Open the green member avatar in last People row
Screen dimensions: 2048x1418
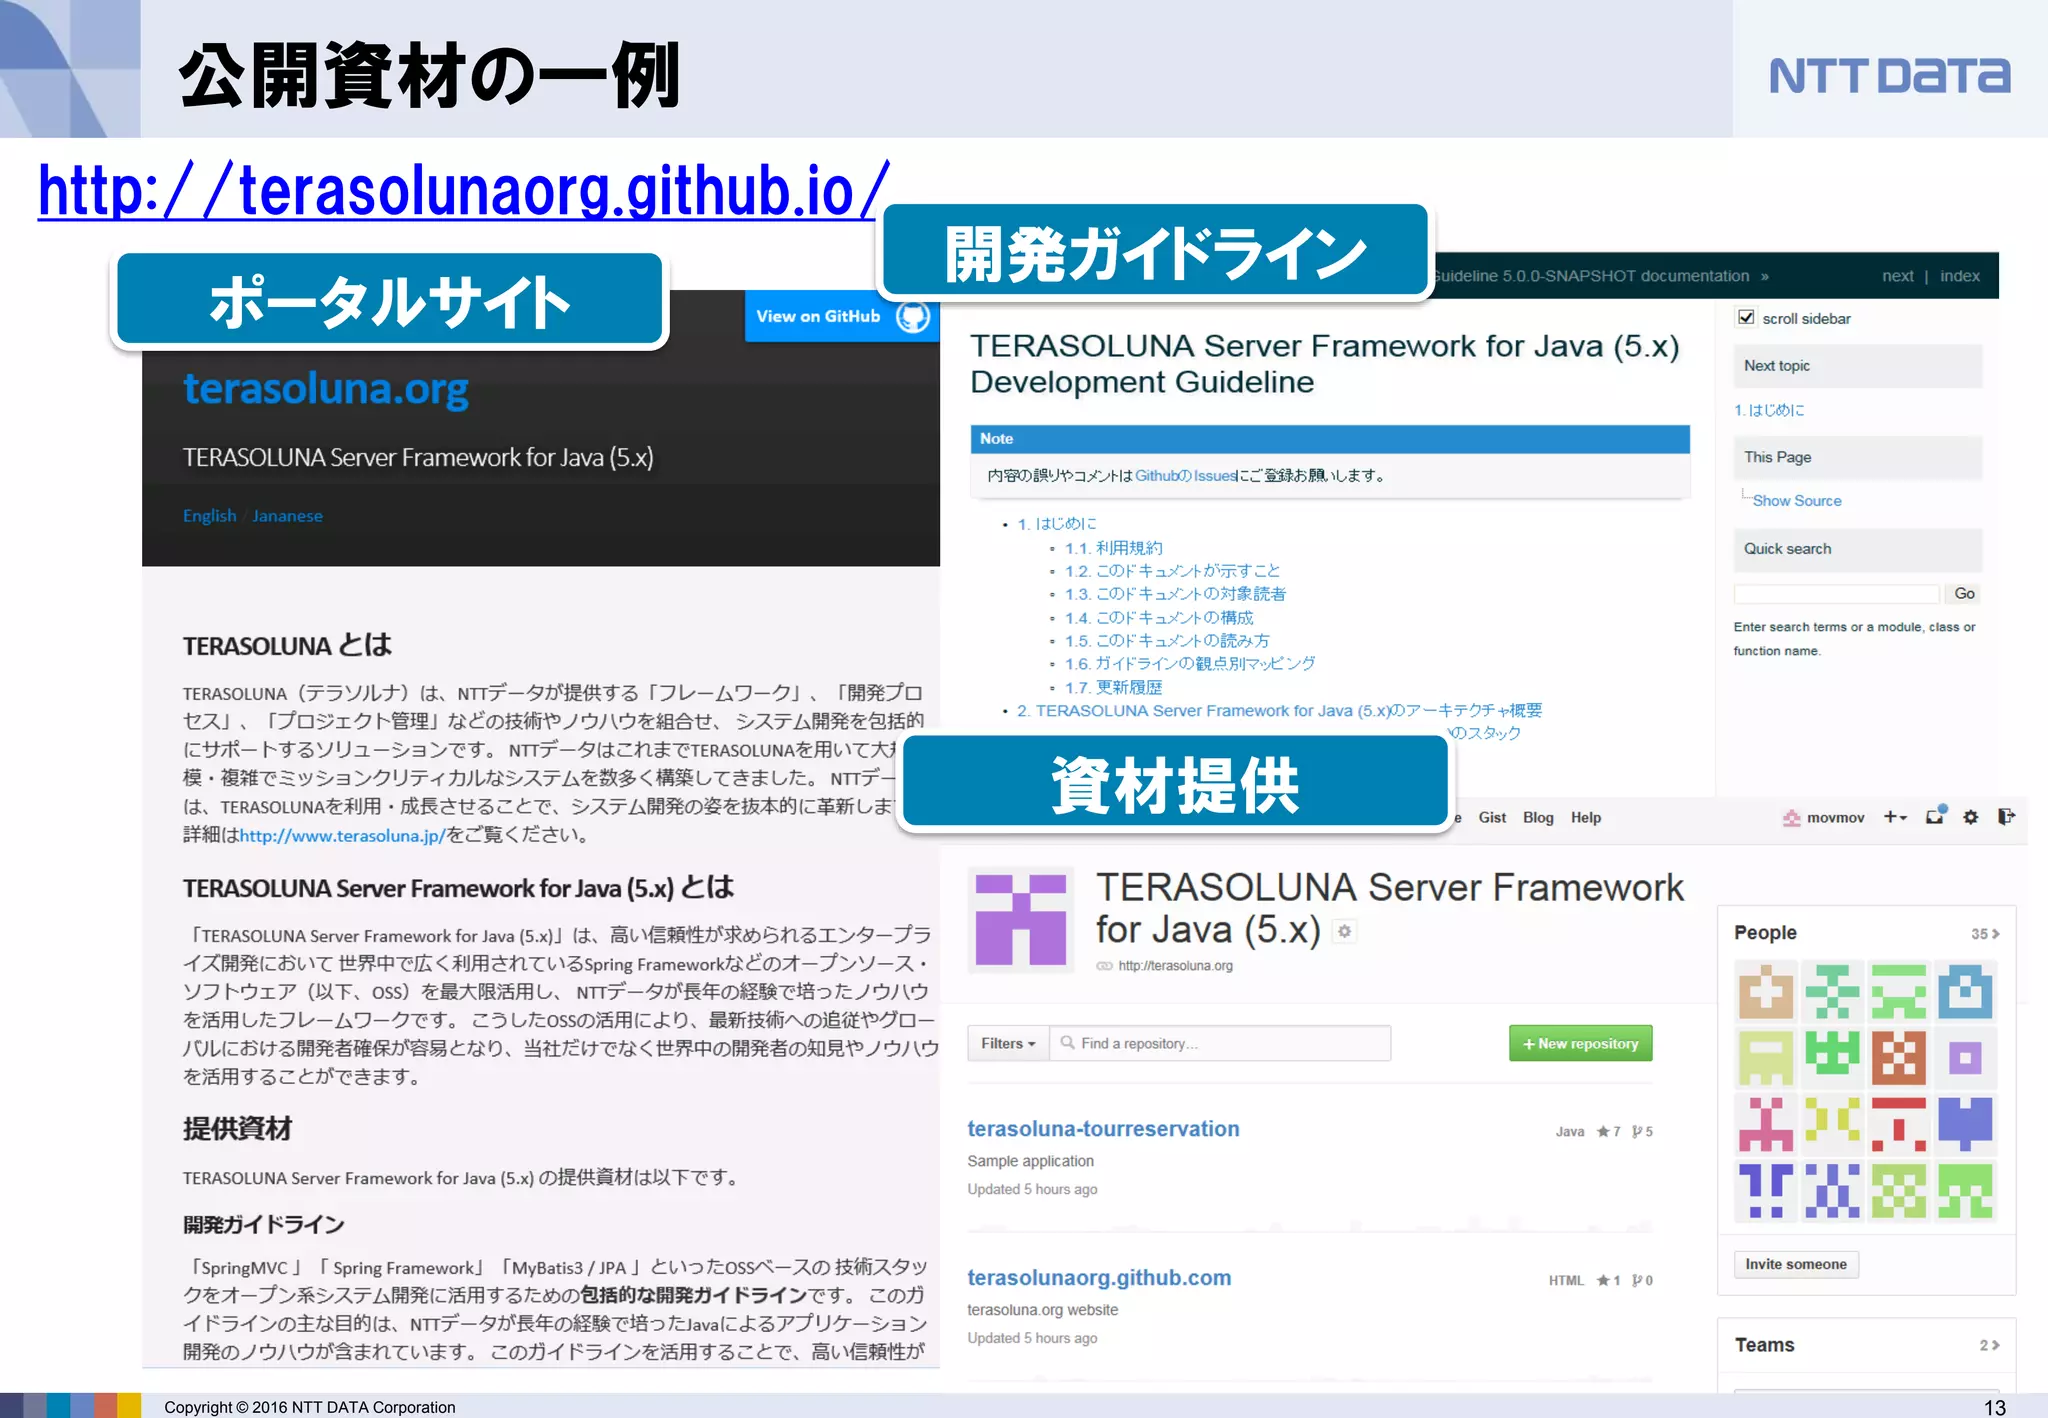click(1965, 1190)
